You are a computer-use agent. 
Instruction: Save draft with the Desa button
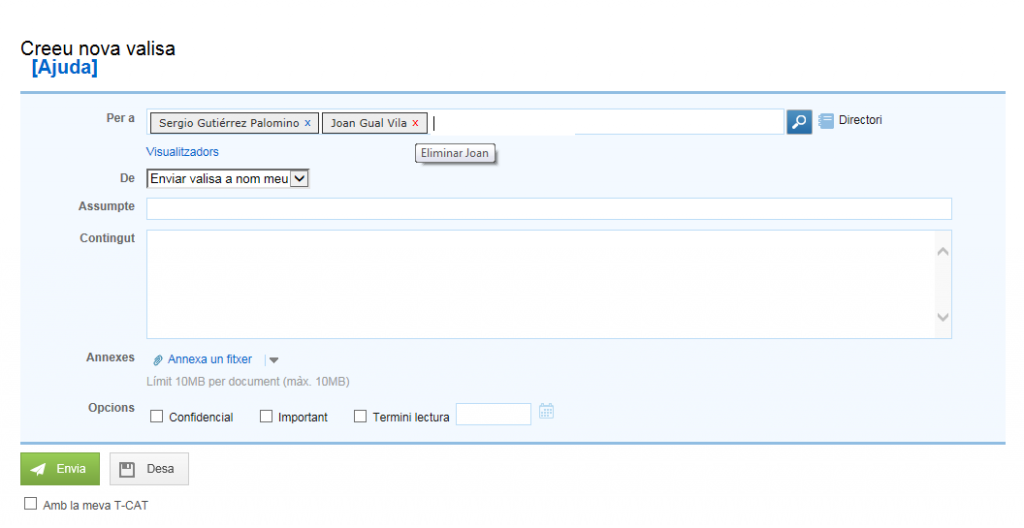tap(149, 469)
